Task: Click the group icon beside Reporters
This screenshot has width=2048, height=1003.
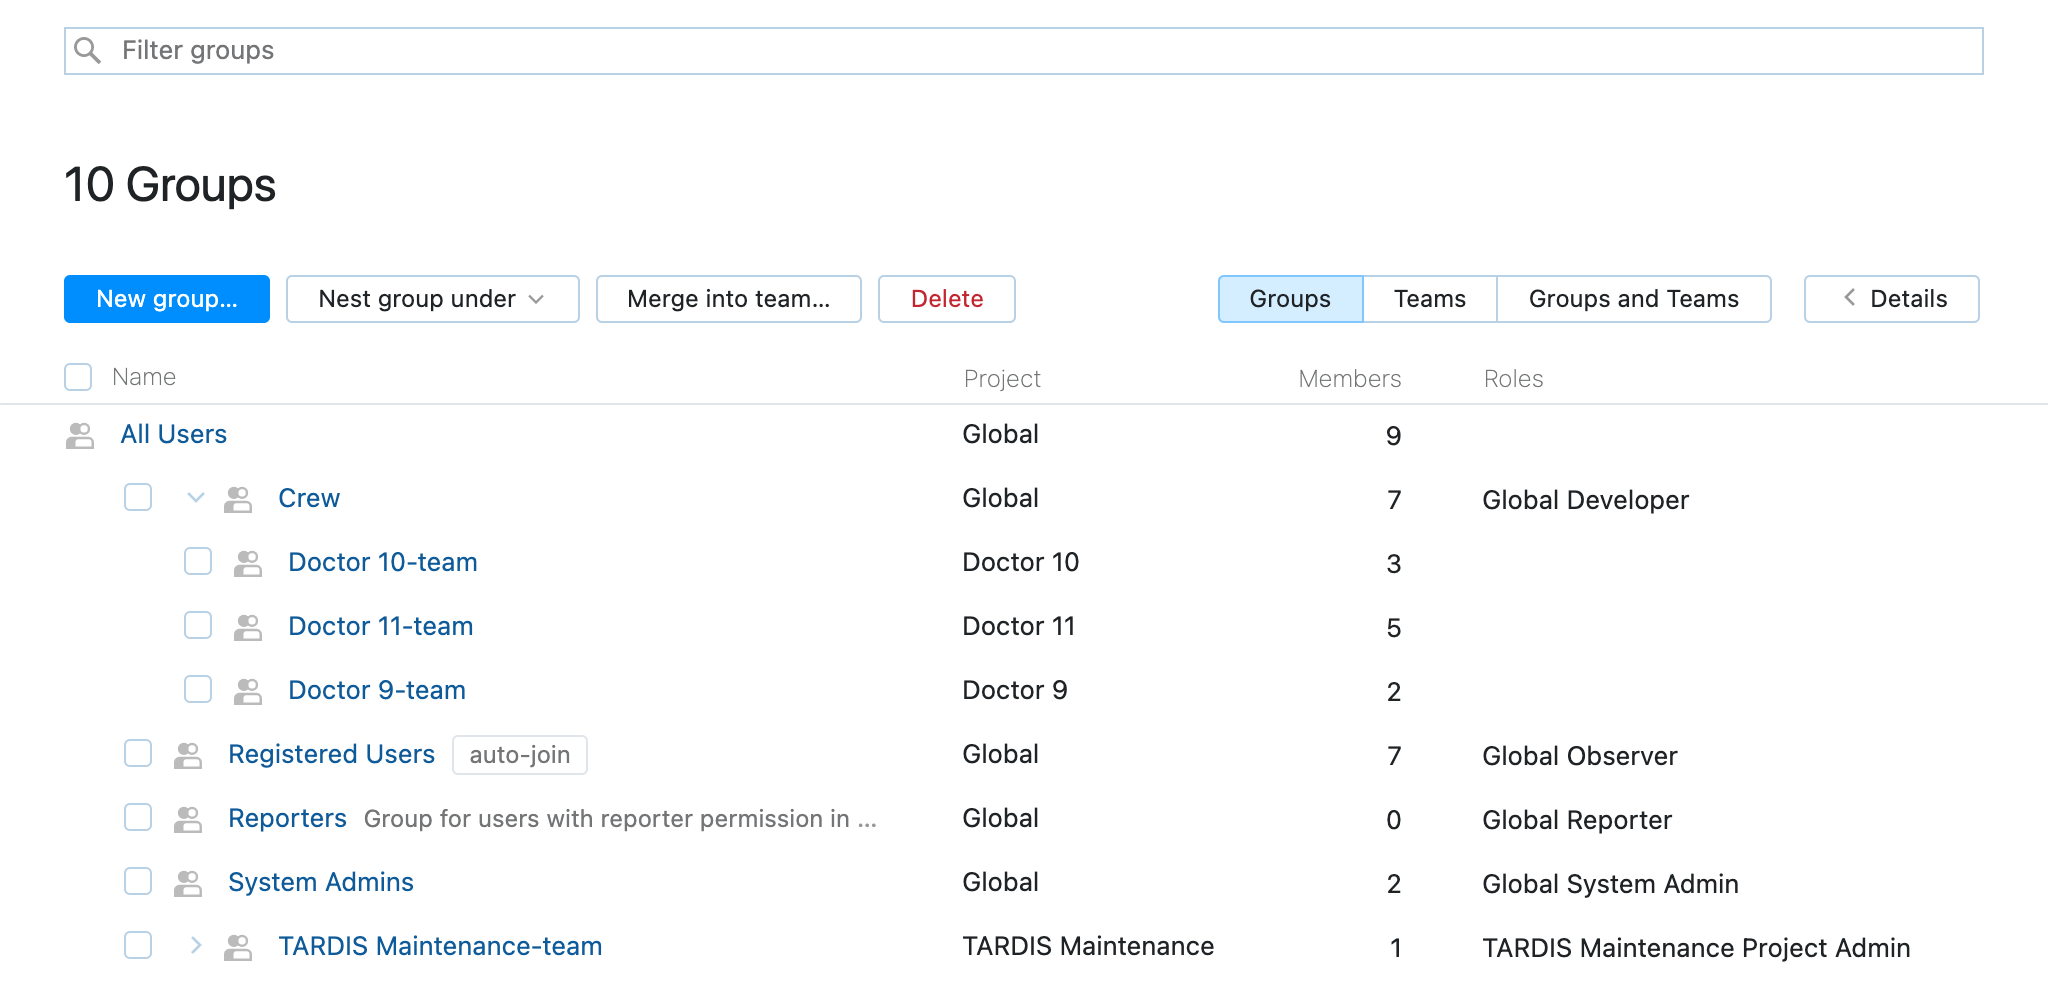Action: coord(187,818)
